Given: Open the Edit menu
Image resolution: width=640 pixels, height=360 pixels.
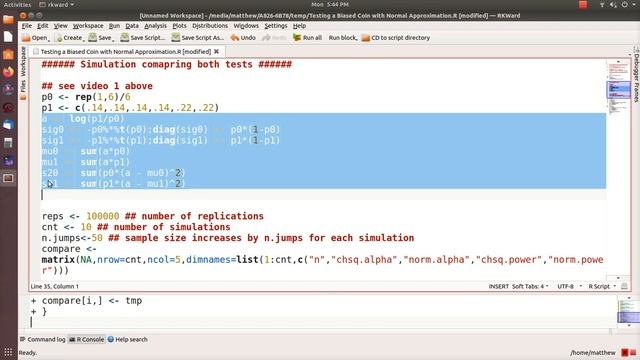Looking at the screenshot, I should (x=42, y=26).
